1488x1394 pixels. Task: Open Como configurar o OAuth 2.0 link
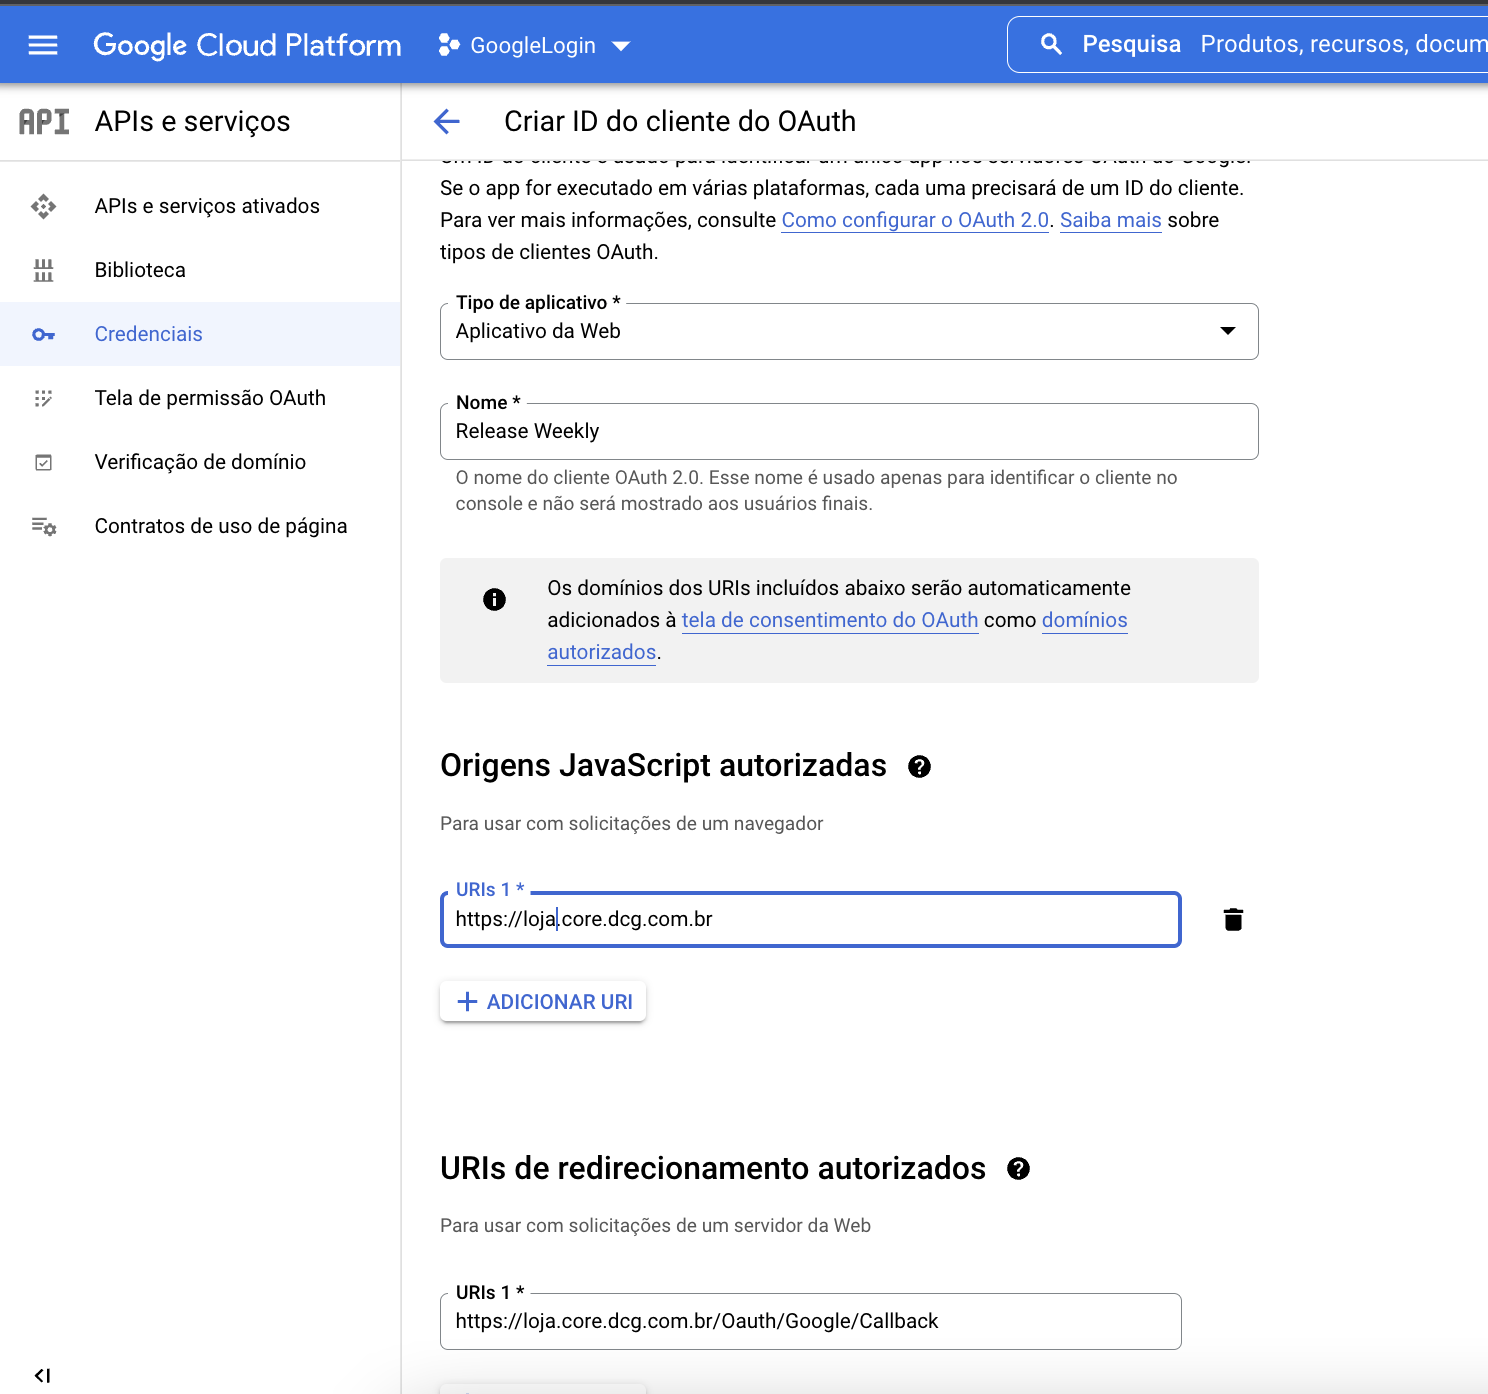coord(915,220)
